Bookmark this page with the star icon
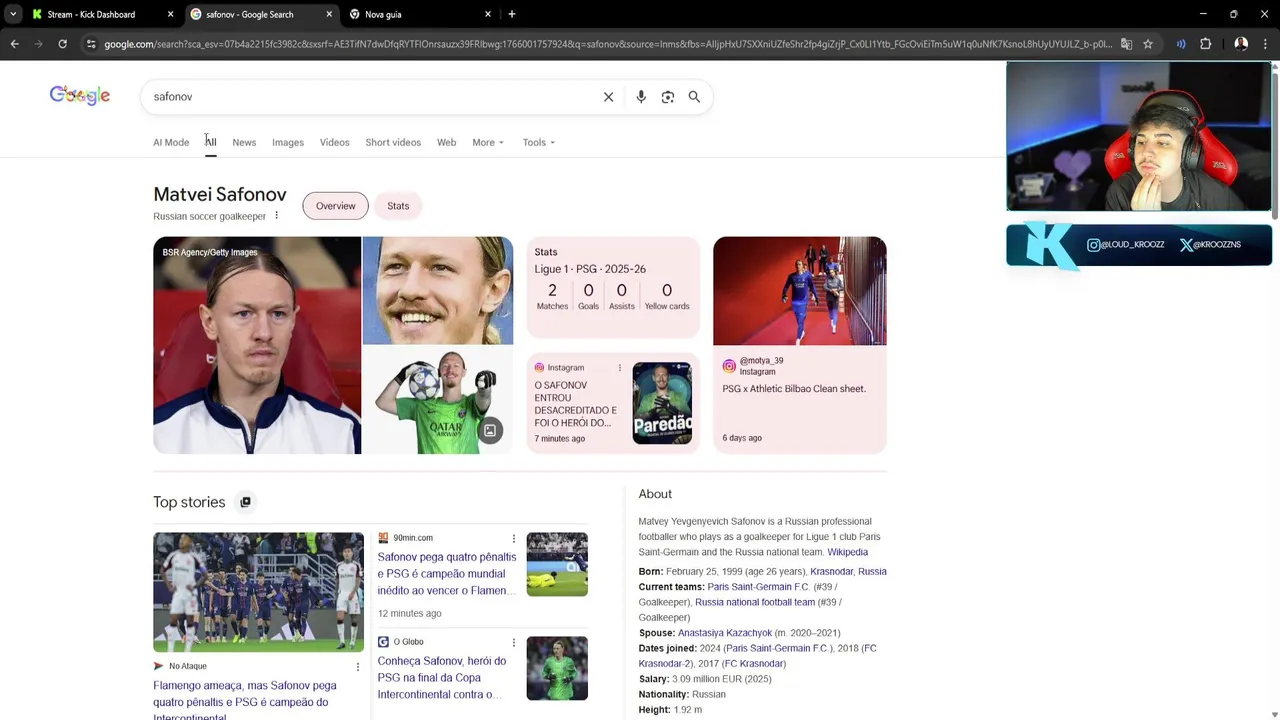Viewport: 1280px width, 720px height. [1148, 44]
